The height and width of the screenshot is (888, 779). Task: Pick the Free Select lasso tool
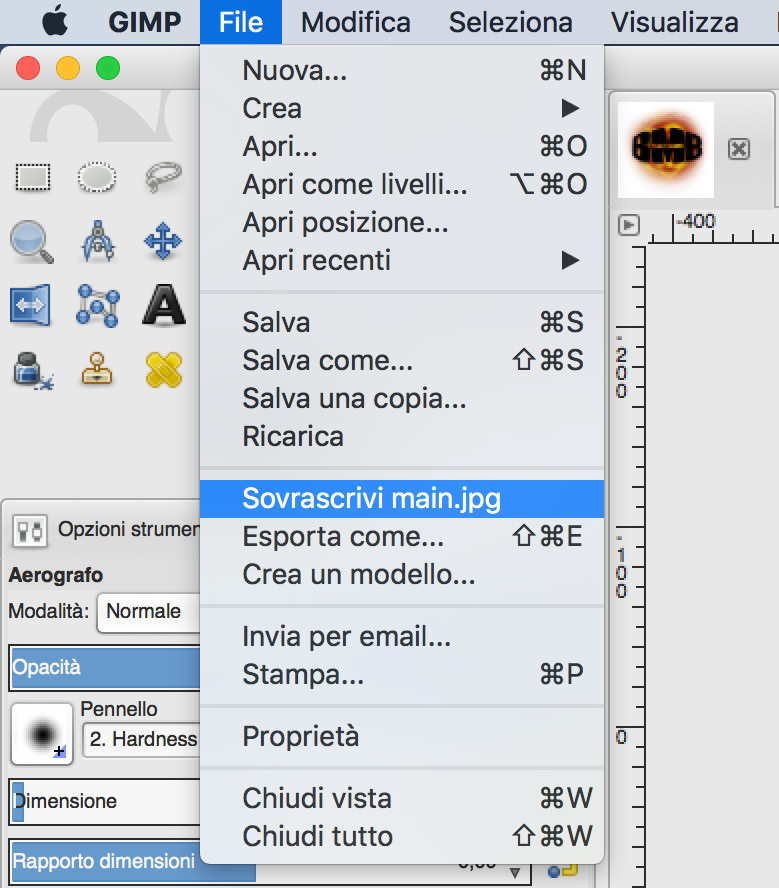coord(163,178)
